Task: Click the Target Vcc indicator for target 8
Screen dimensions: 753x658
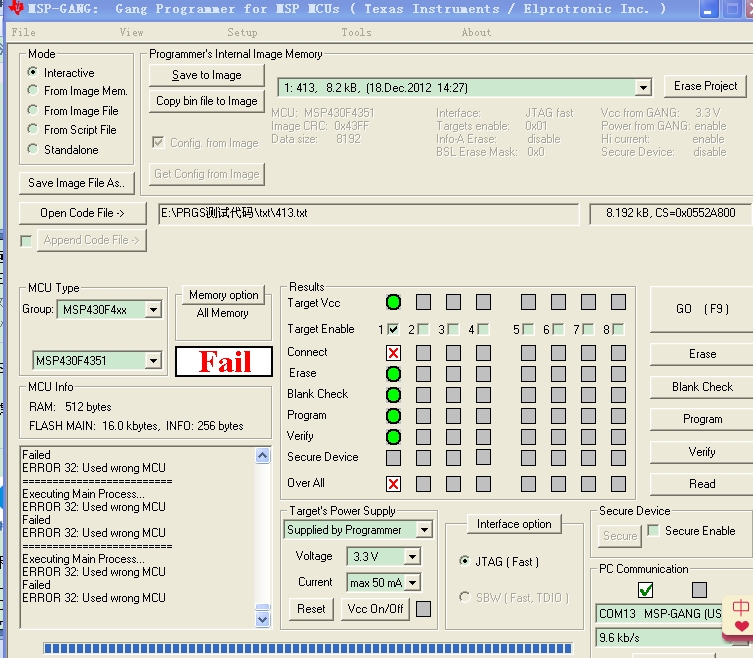Action: pos(618,302)
